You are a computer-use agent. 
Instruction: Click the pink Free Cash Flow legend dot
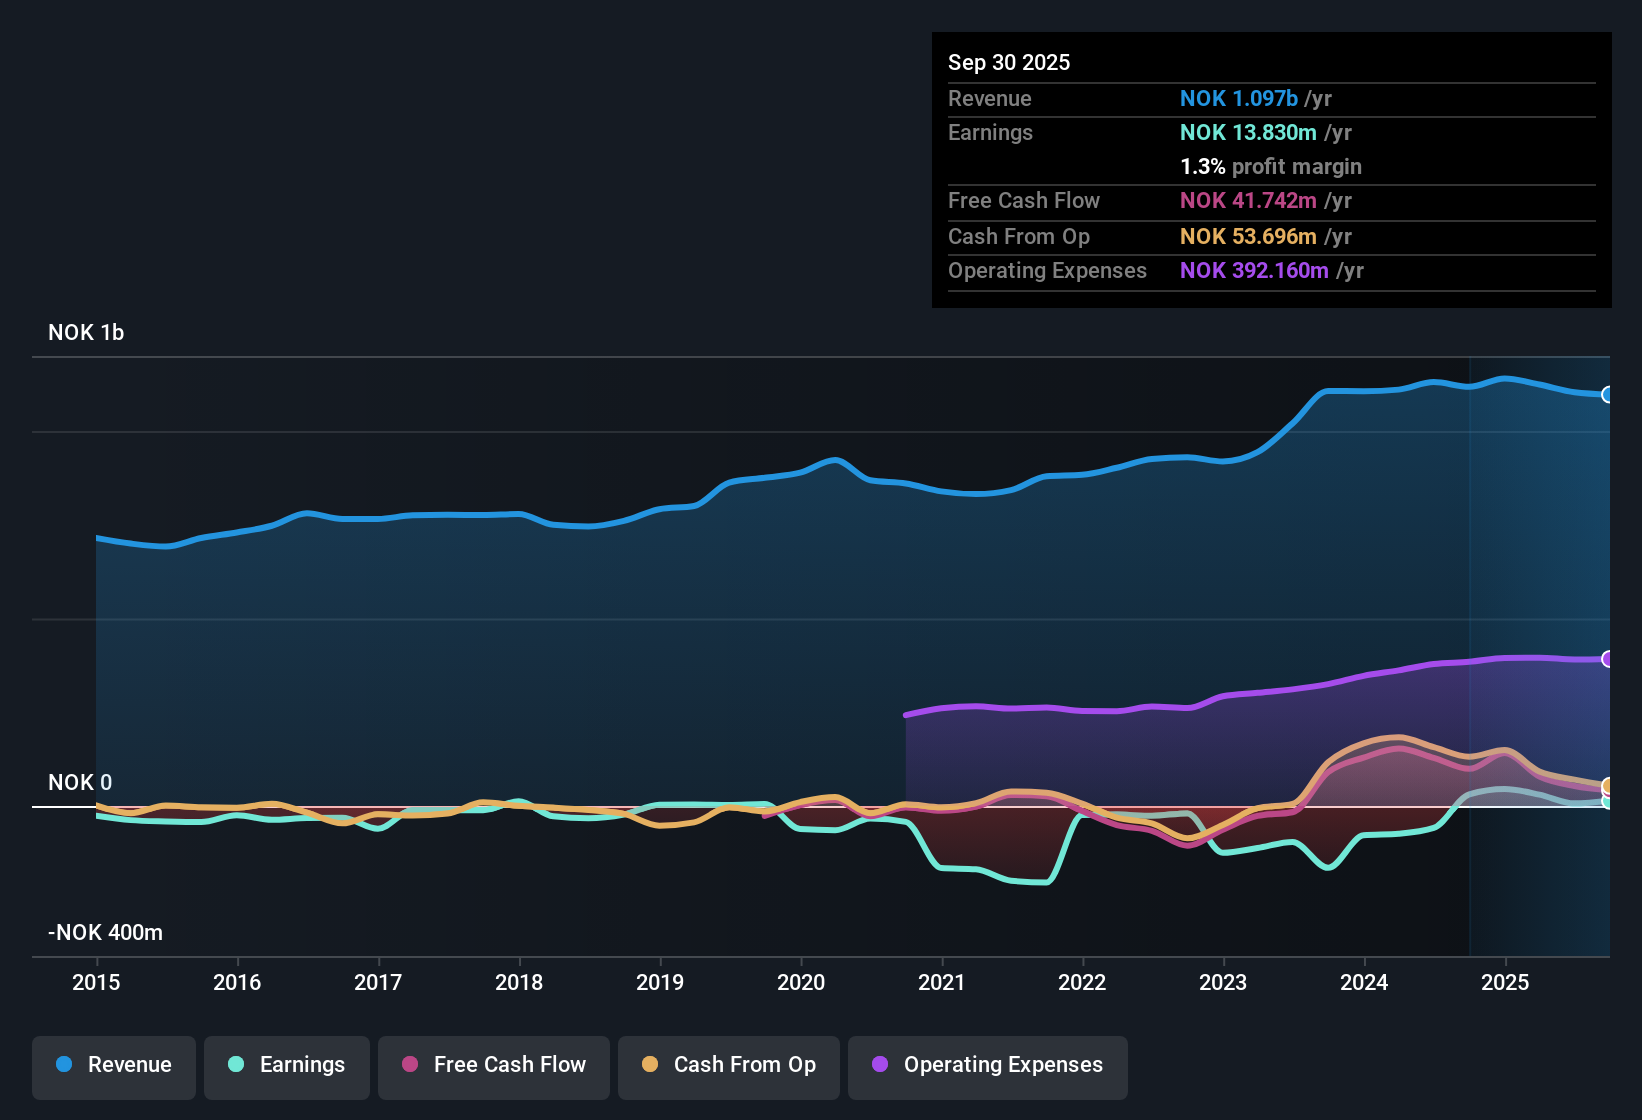408,1065
